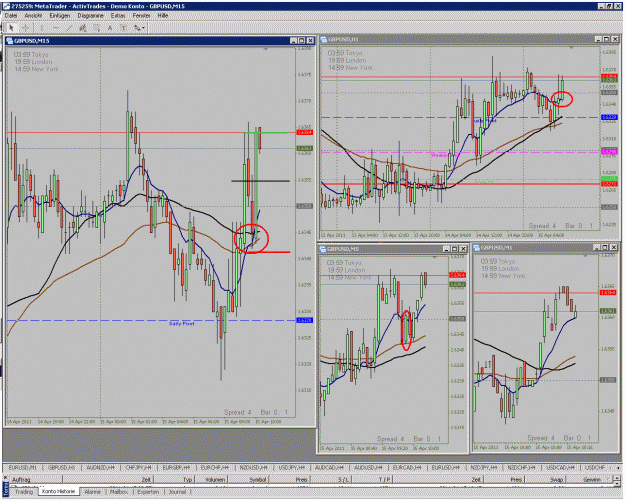Click the Daily Pivot label on M15 chart
The width and height of the screenshot is (625, 501).
[x=182, y=324]
